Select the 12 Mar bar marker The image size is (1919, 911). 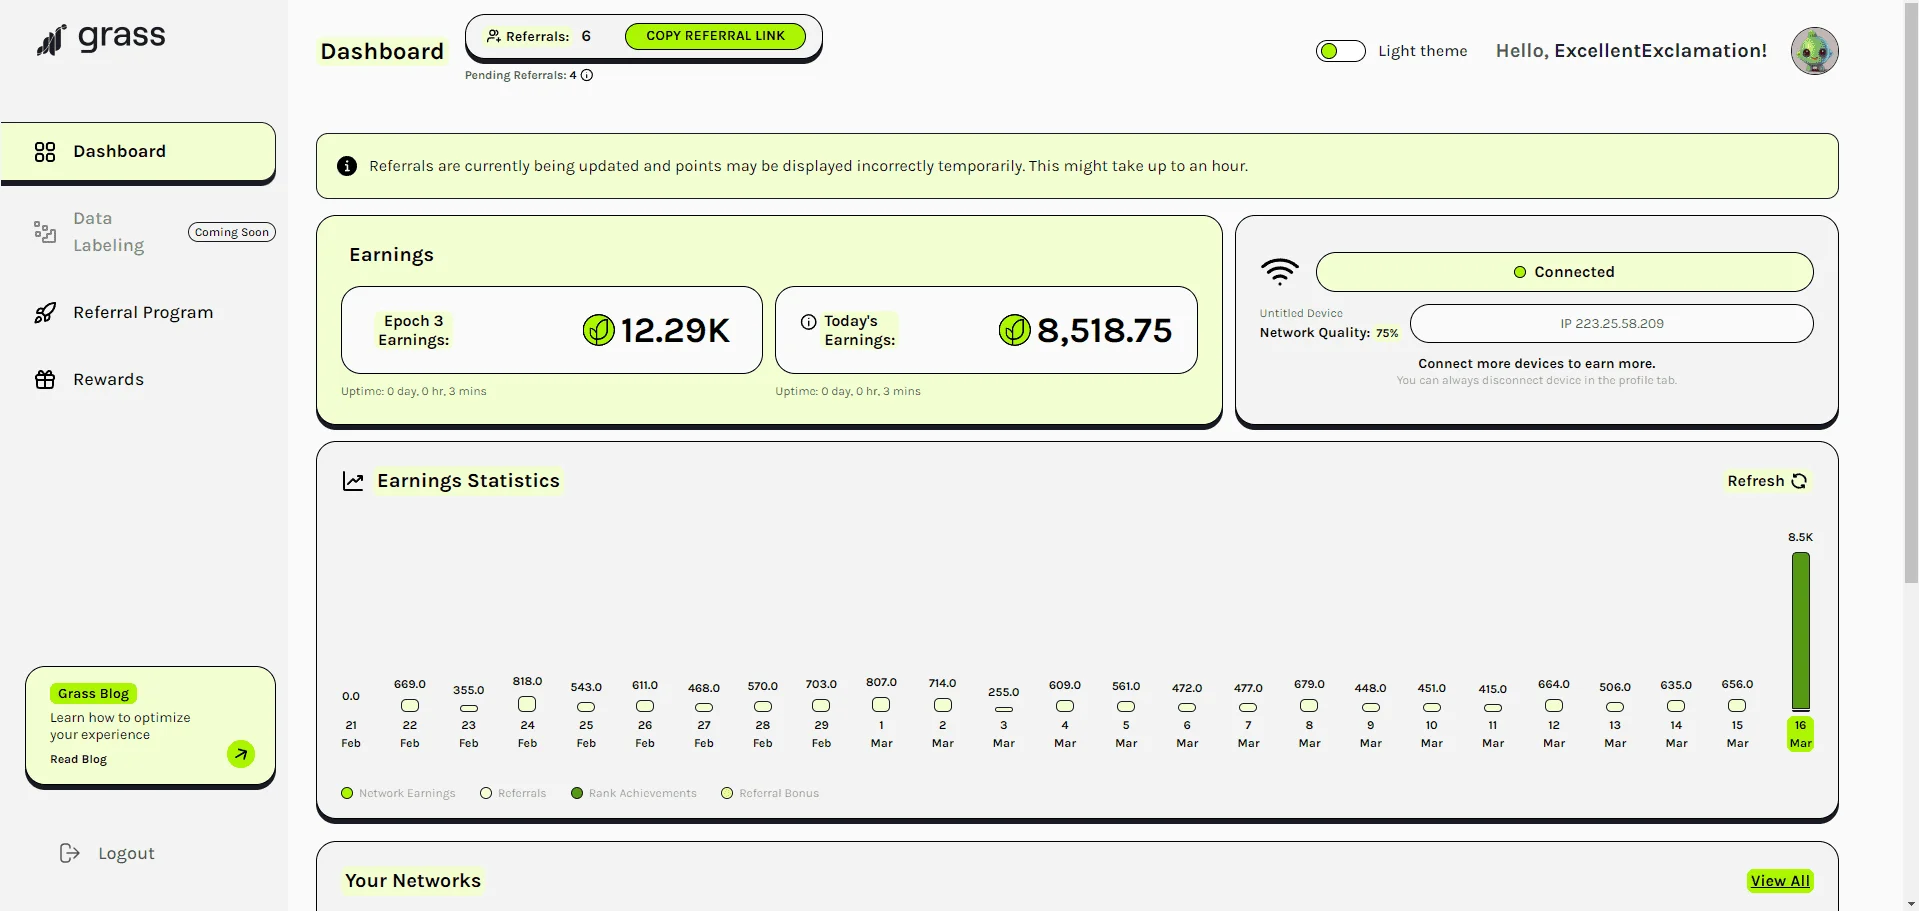point(1553,706)
